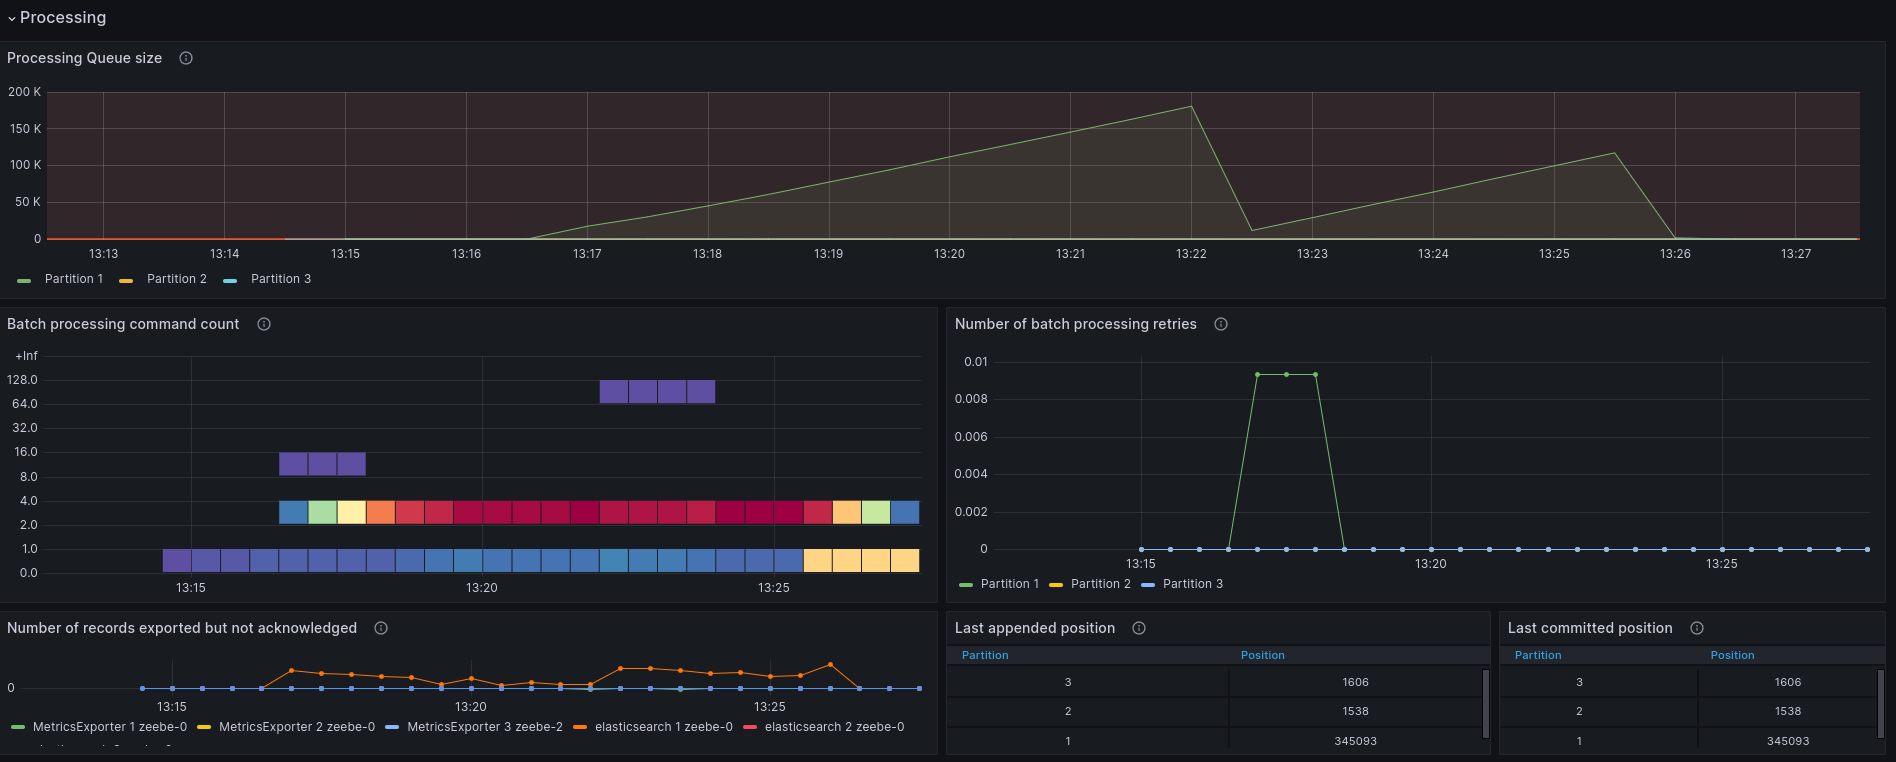Viewport: 1896px width, 762px height.
Task: Show info for Number of batch processing retries
Action: [x=1221, y=324]
